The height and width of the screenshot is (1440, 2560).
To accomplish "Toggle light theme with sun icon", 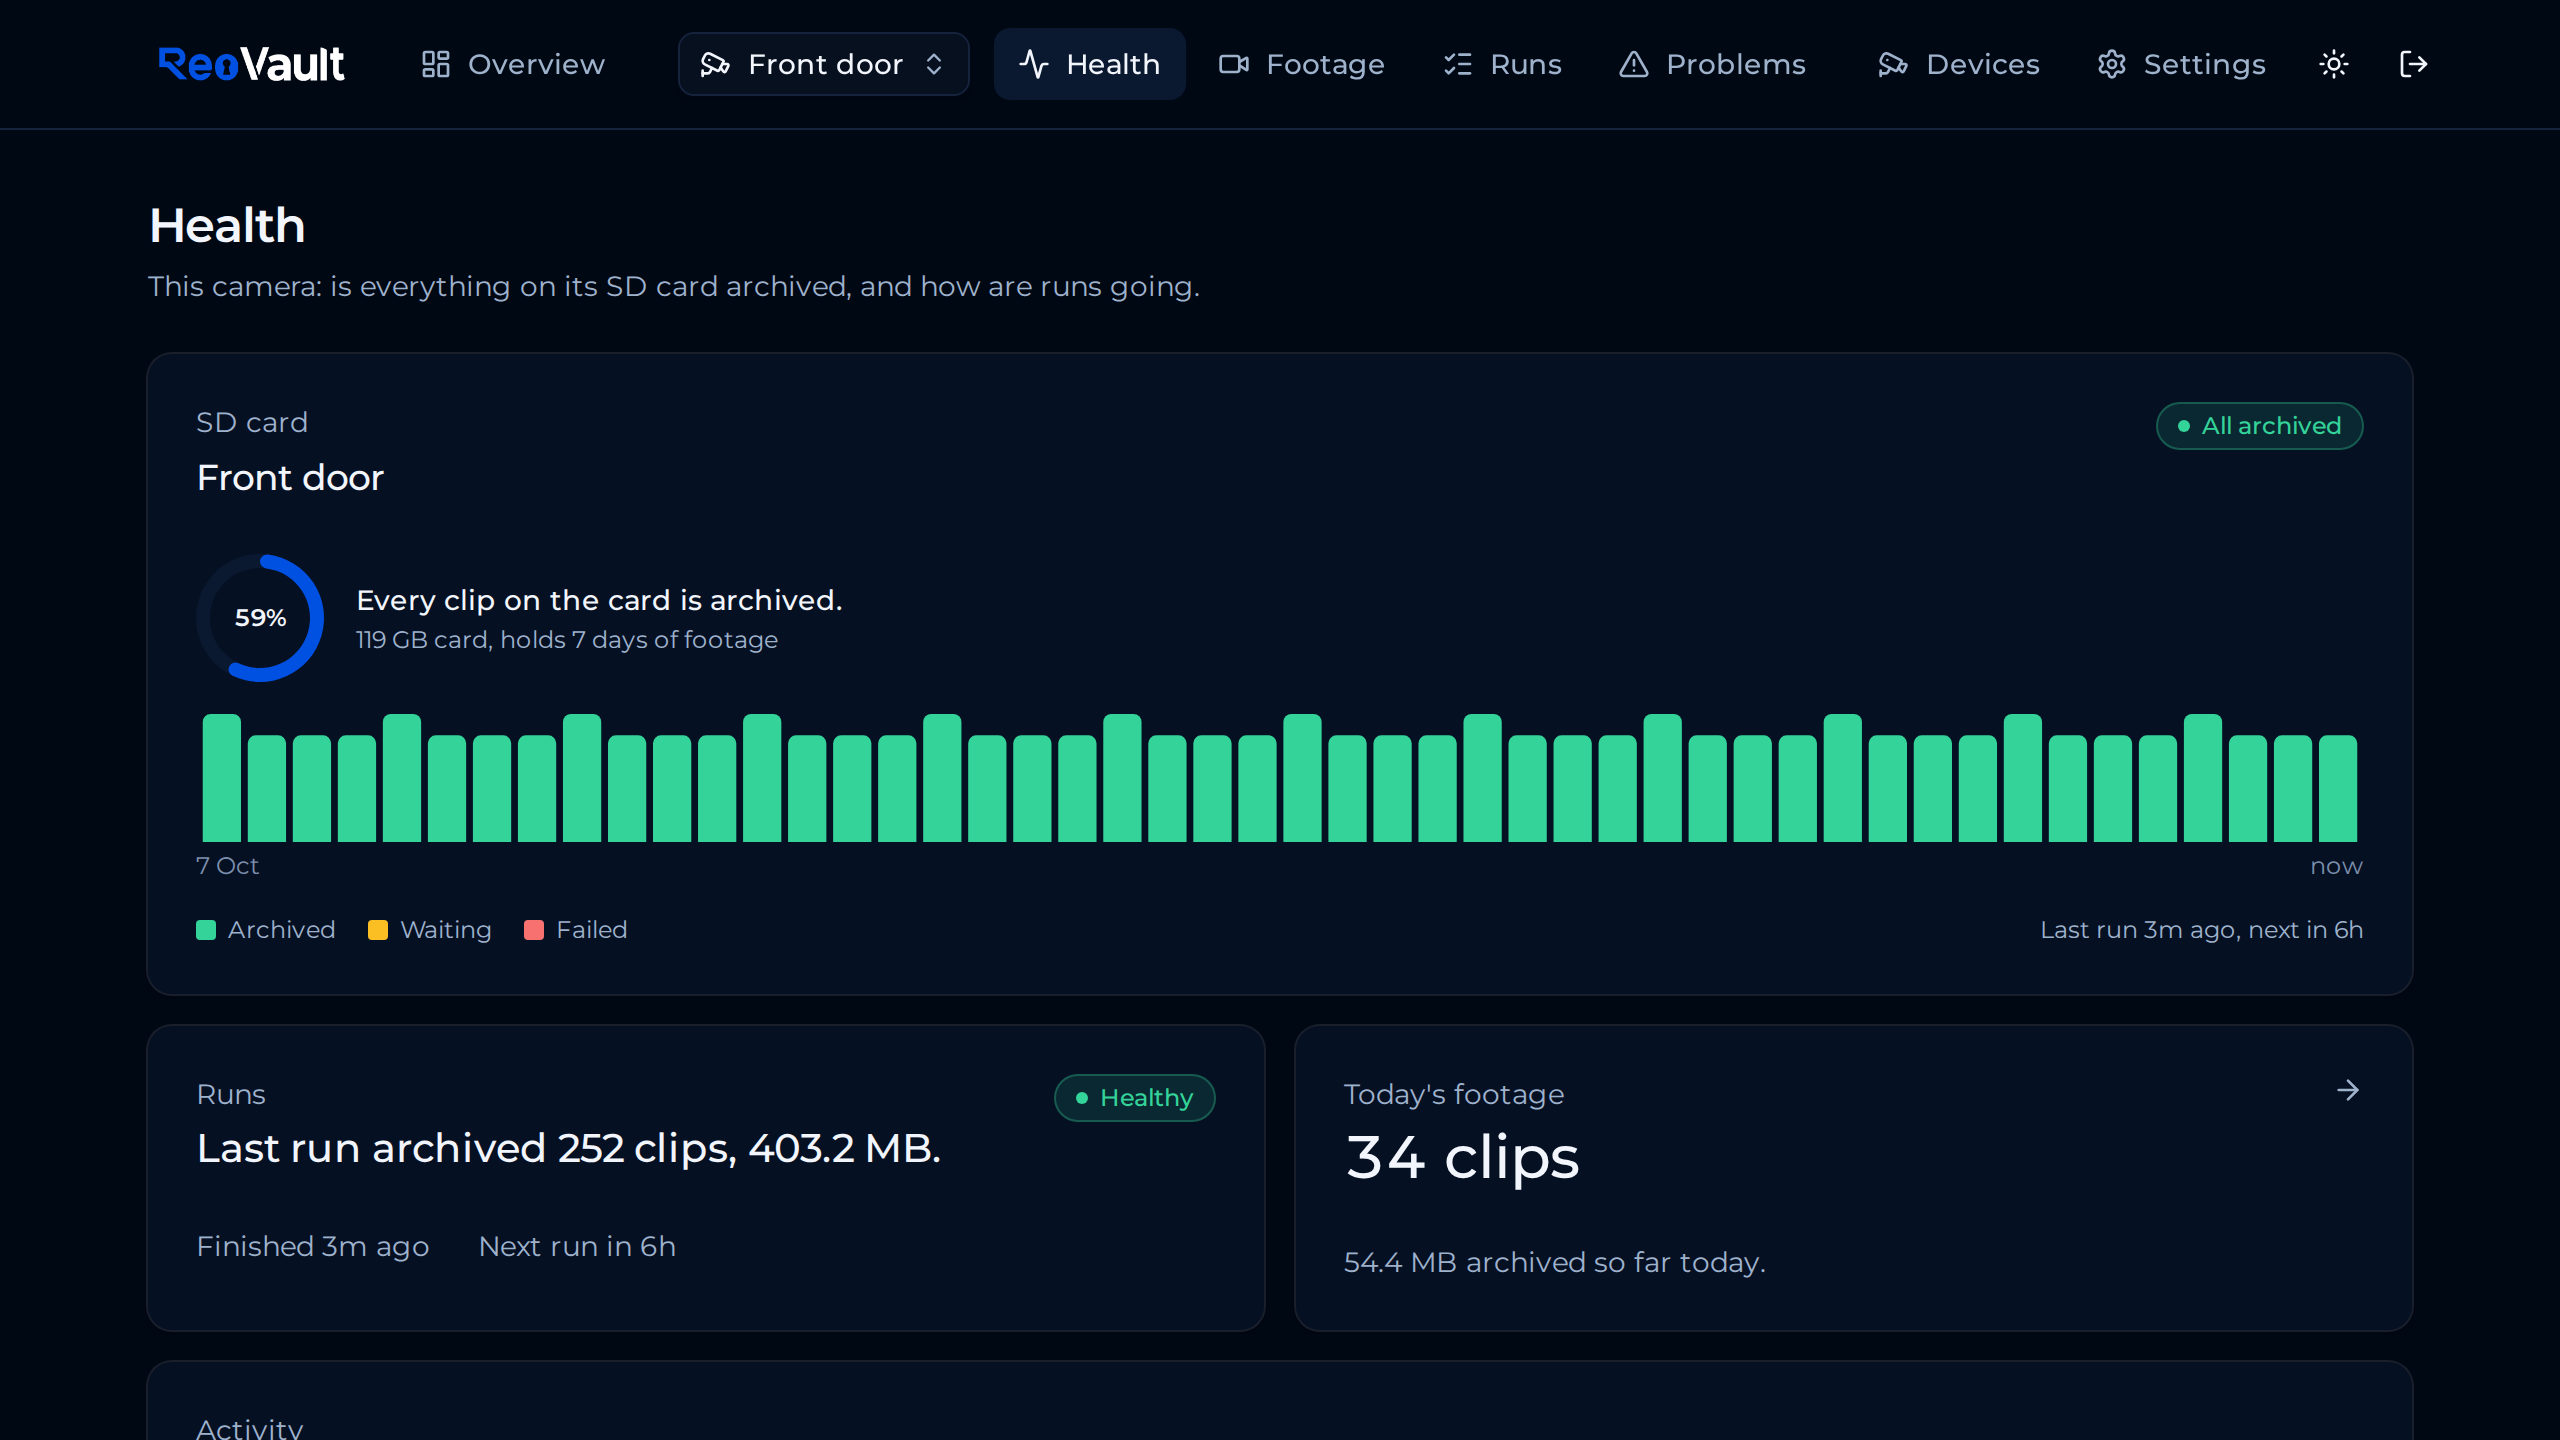I will point(2334,64).
